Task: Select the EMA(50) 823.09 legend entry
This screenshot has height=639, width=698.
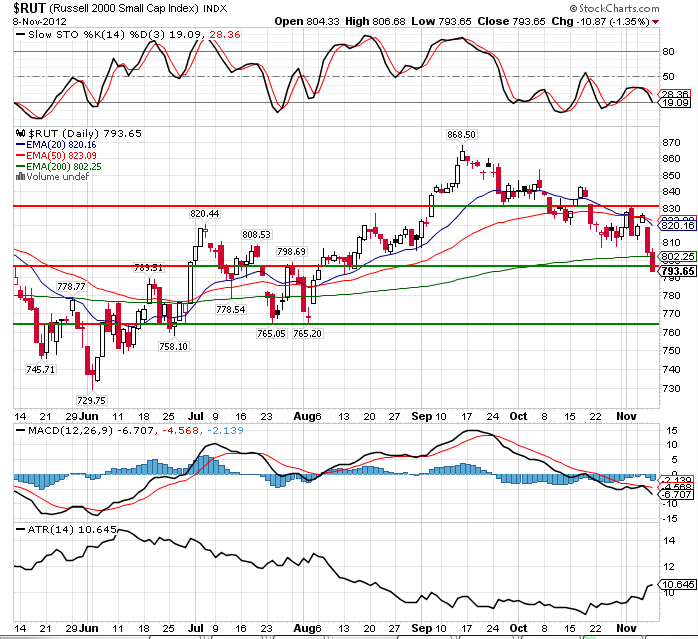Action: coord(56,155)
